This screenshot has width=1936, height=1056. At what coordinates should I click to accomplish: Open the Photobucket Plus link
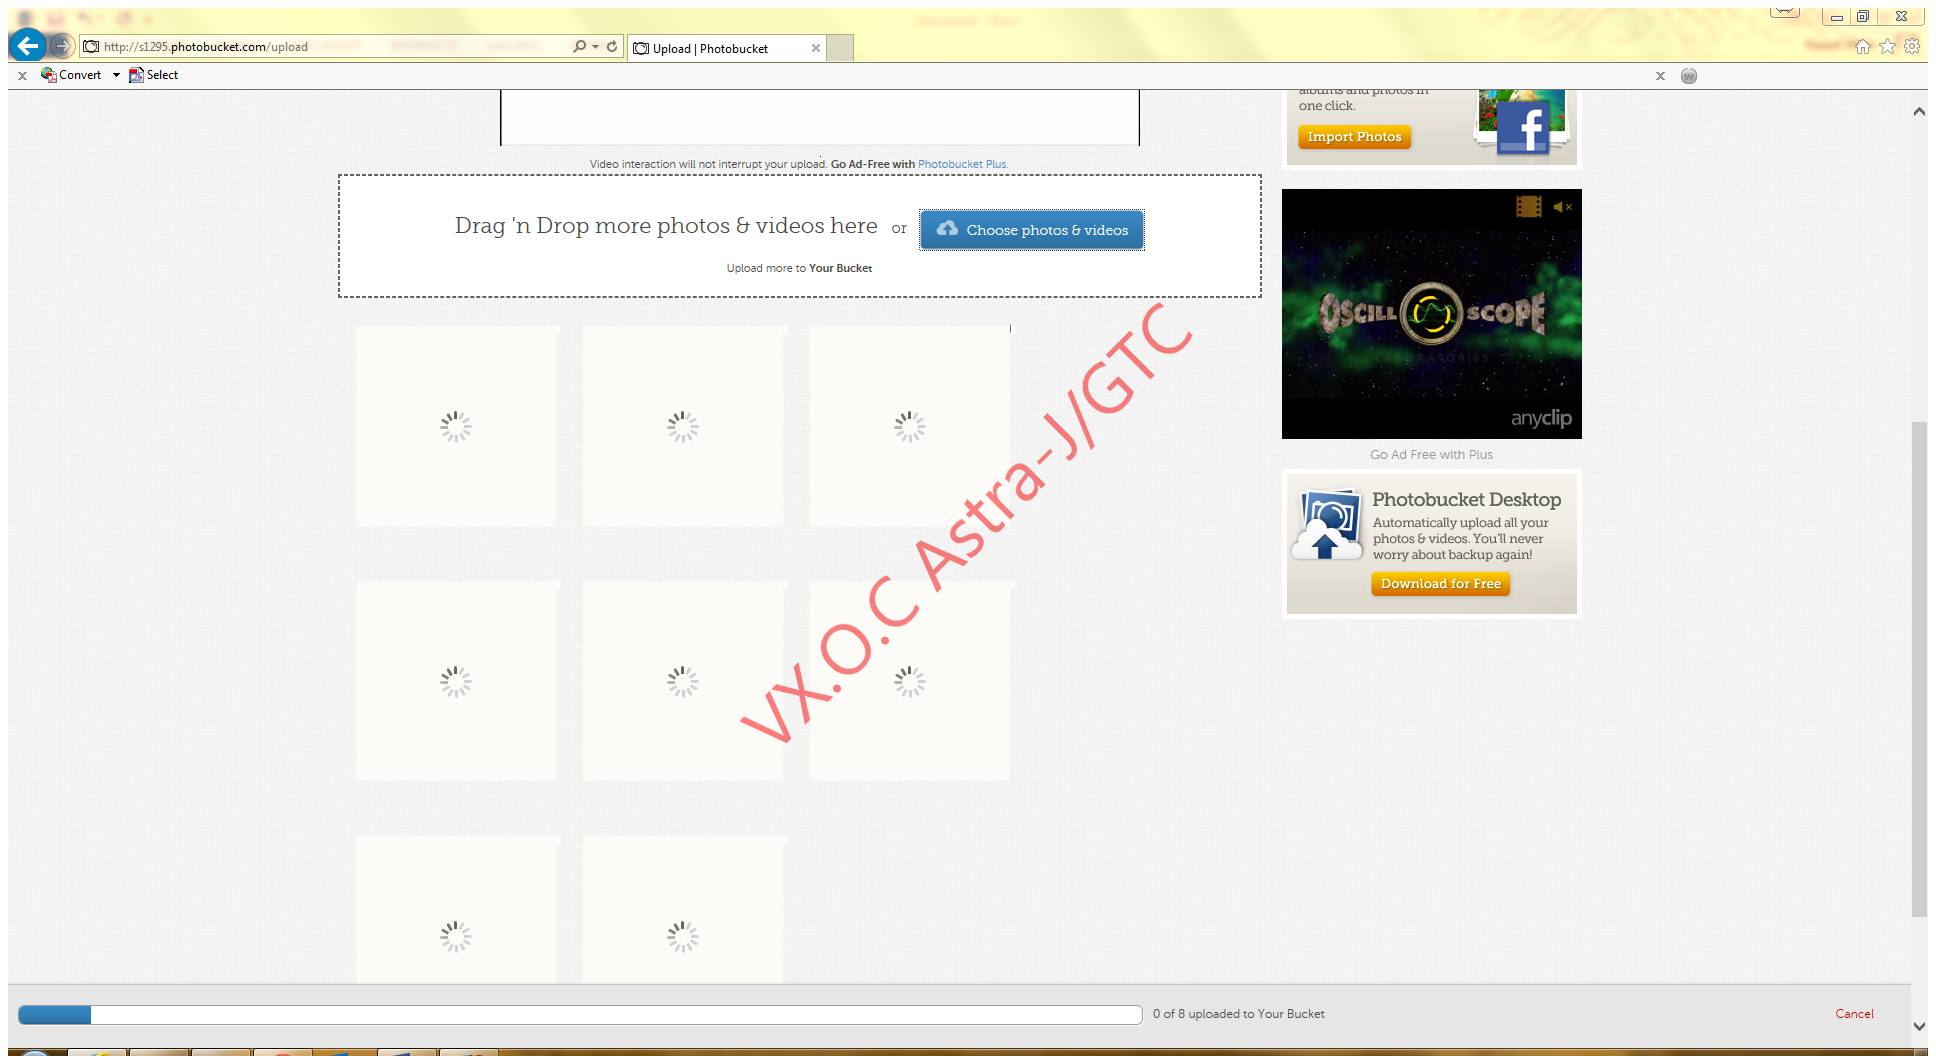(962, 164)
